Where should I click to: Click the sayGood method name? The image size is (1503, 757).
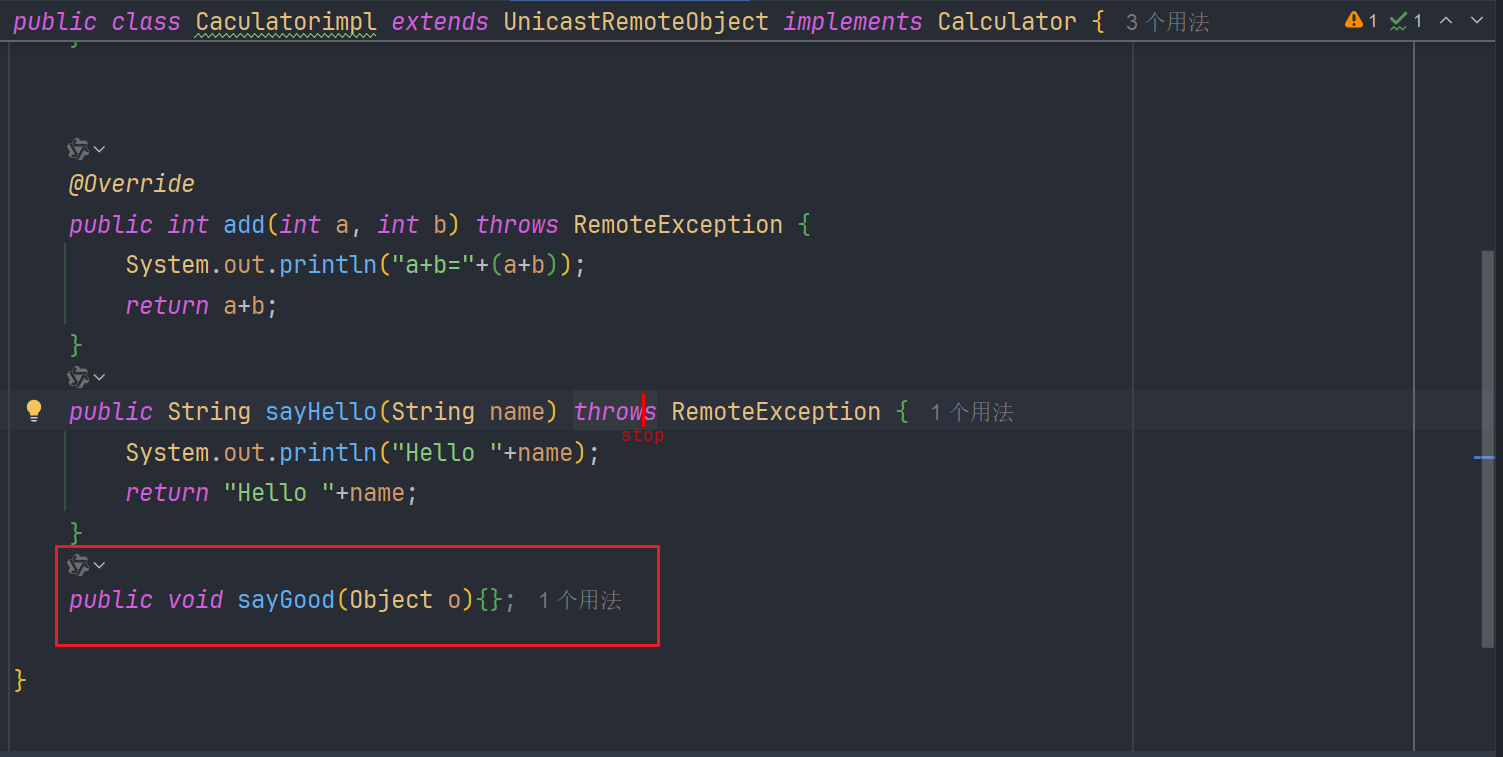click(286, 600)
